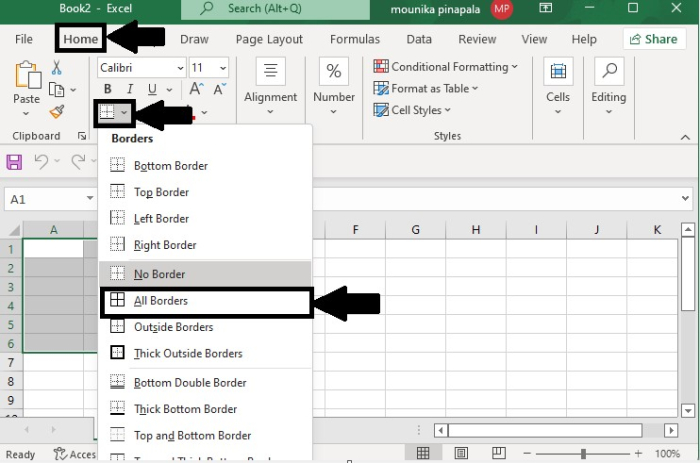Screen dimensions: 700x463
Task: Open the Name Box dropdown arrow
Action: (x=90, y=198)
